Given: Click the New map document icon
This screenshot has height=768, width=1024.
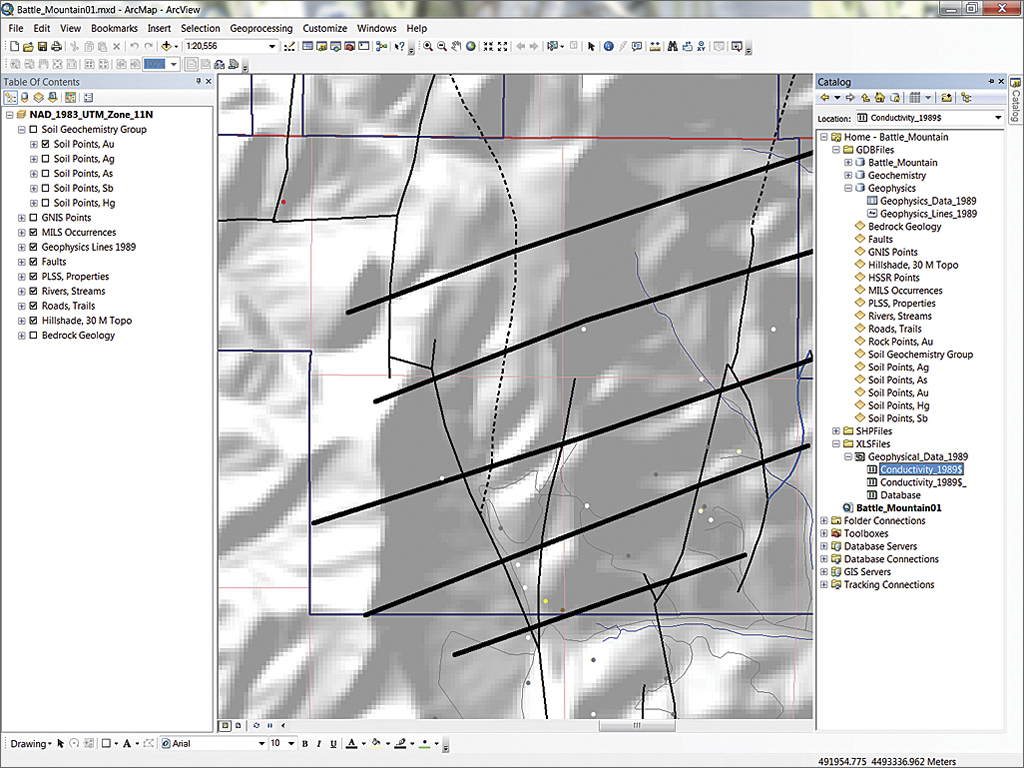Looking at the screenshot, I should click(x=14, y=46).
